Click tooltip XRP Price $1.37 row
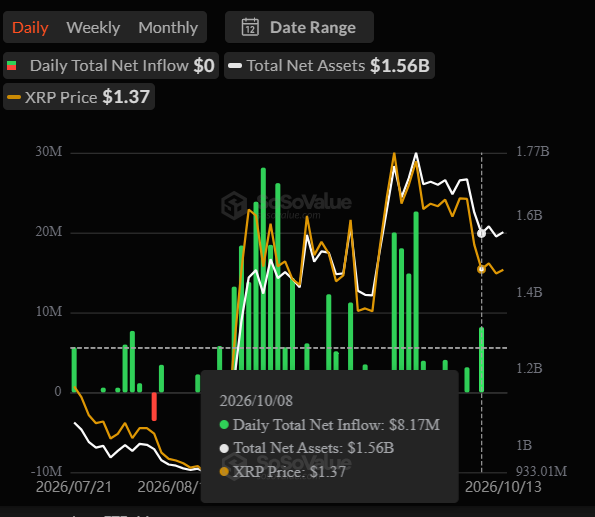 coord(283,471)
